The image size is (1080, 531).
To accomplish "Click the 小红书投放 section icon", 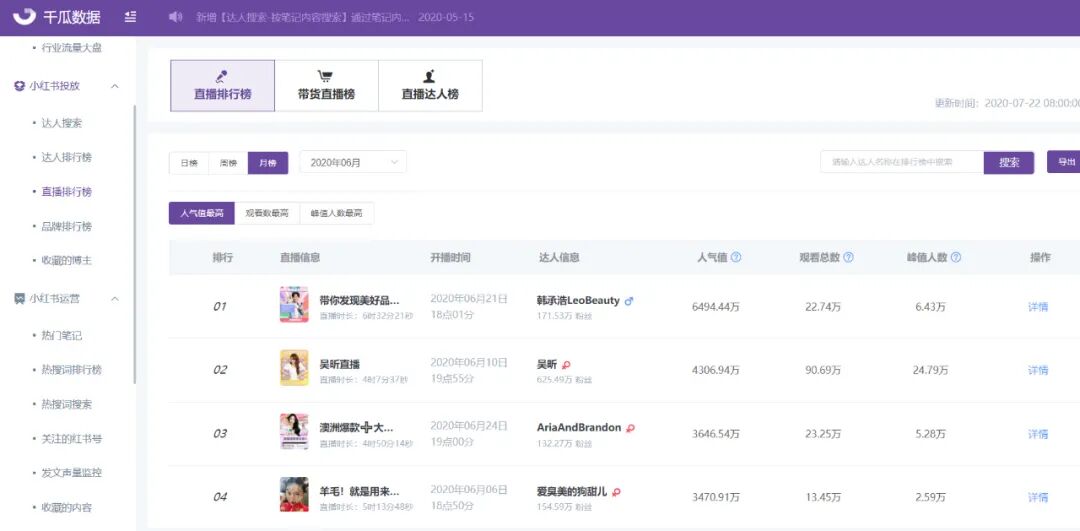I will click(x=19, y=86).
